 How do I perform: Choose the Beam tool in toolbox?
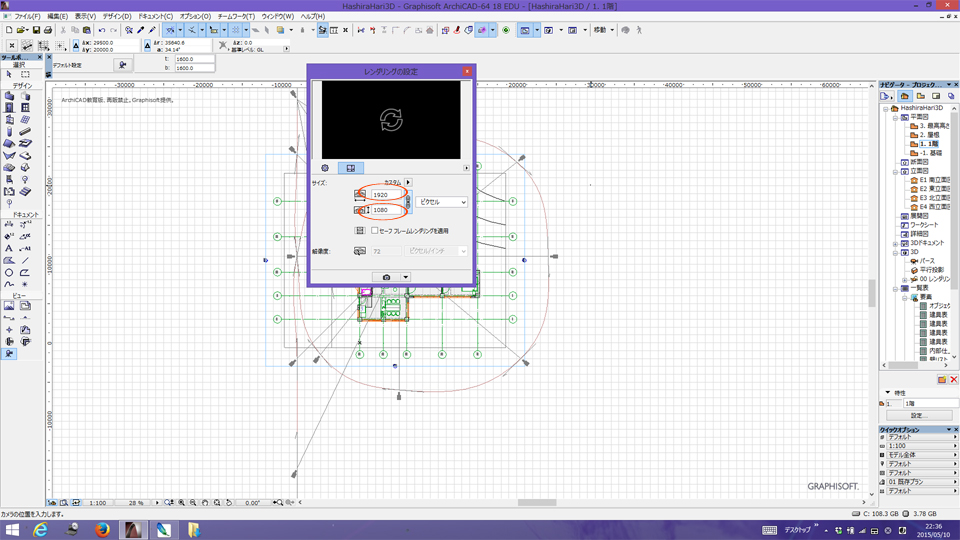25,132
